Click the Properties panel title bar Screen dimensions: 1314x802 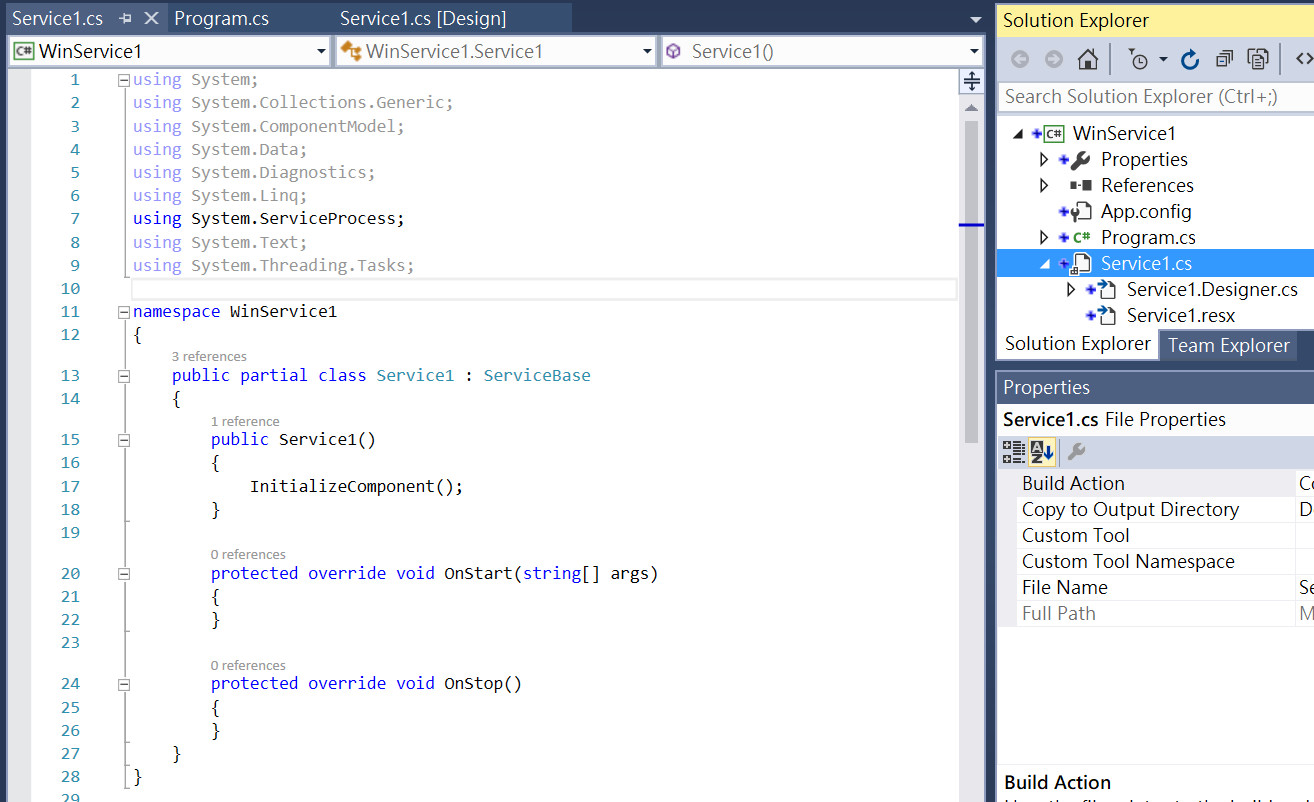[1155, 387]
